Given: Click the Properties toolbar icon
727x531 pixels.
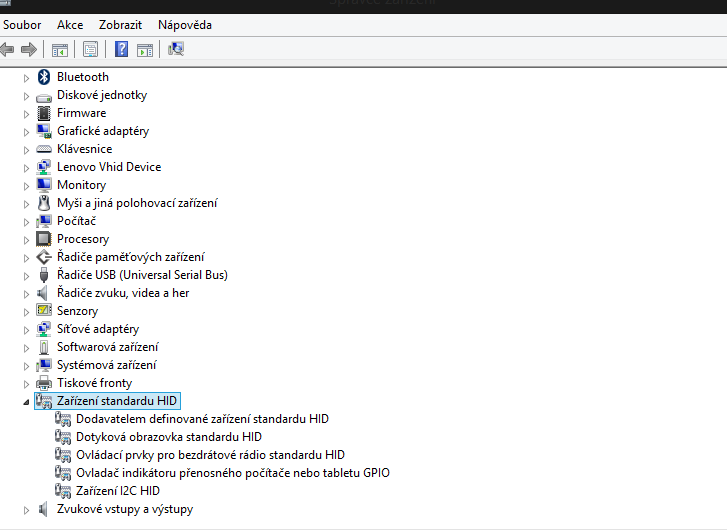Looking at the screenshot, I should [x=90, y=49].
